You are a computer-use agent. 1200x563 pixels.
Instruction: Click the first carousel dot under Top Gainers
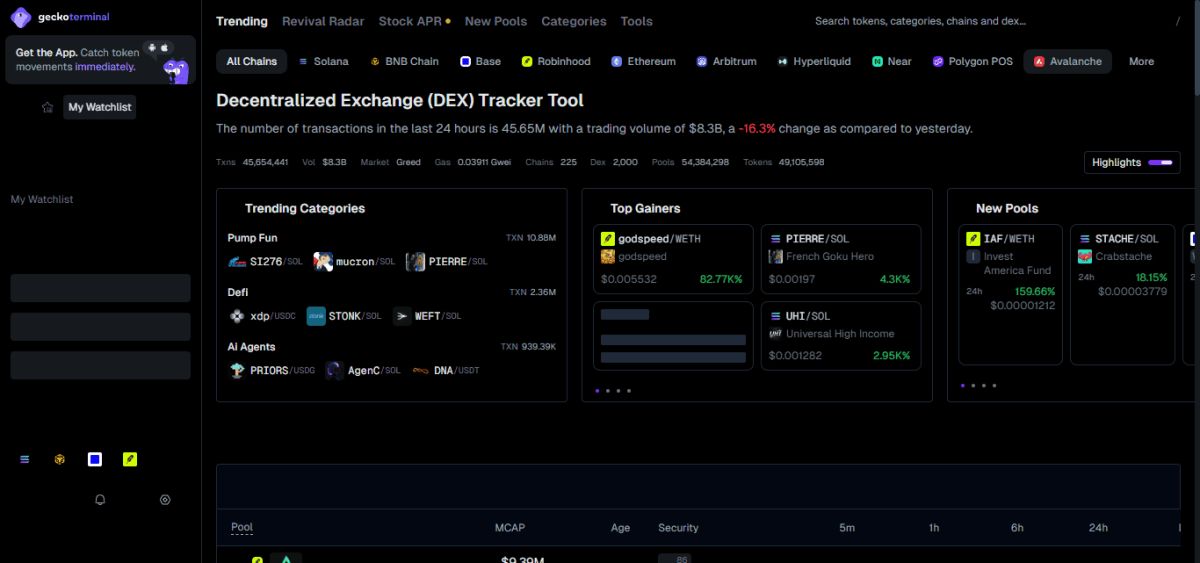(598, 391)
